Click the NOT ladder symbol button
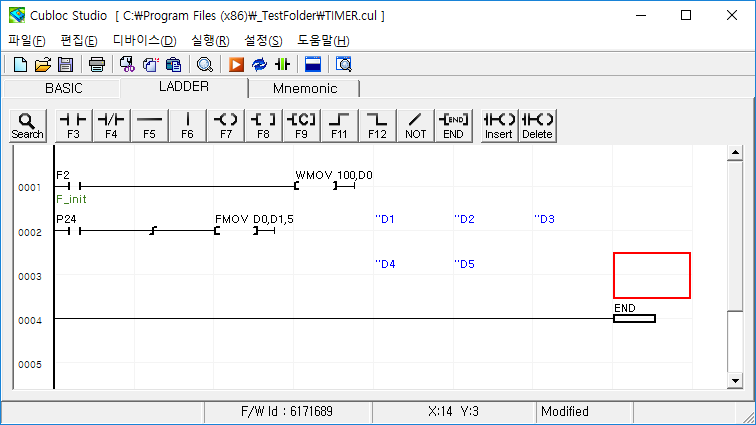 [415, 124]
